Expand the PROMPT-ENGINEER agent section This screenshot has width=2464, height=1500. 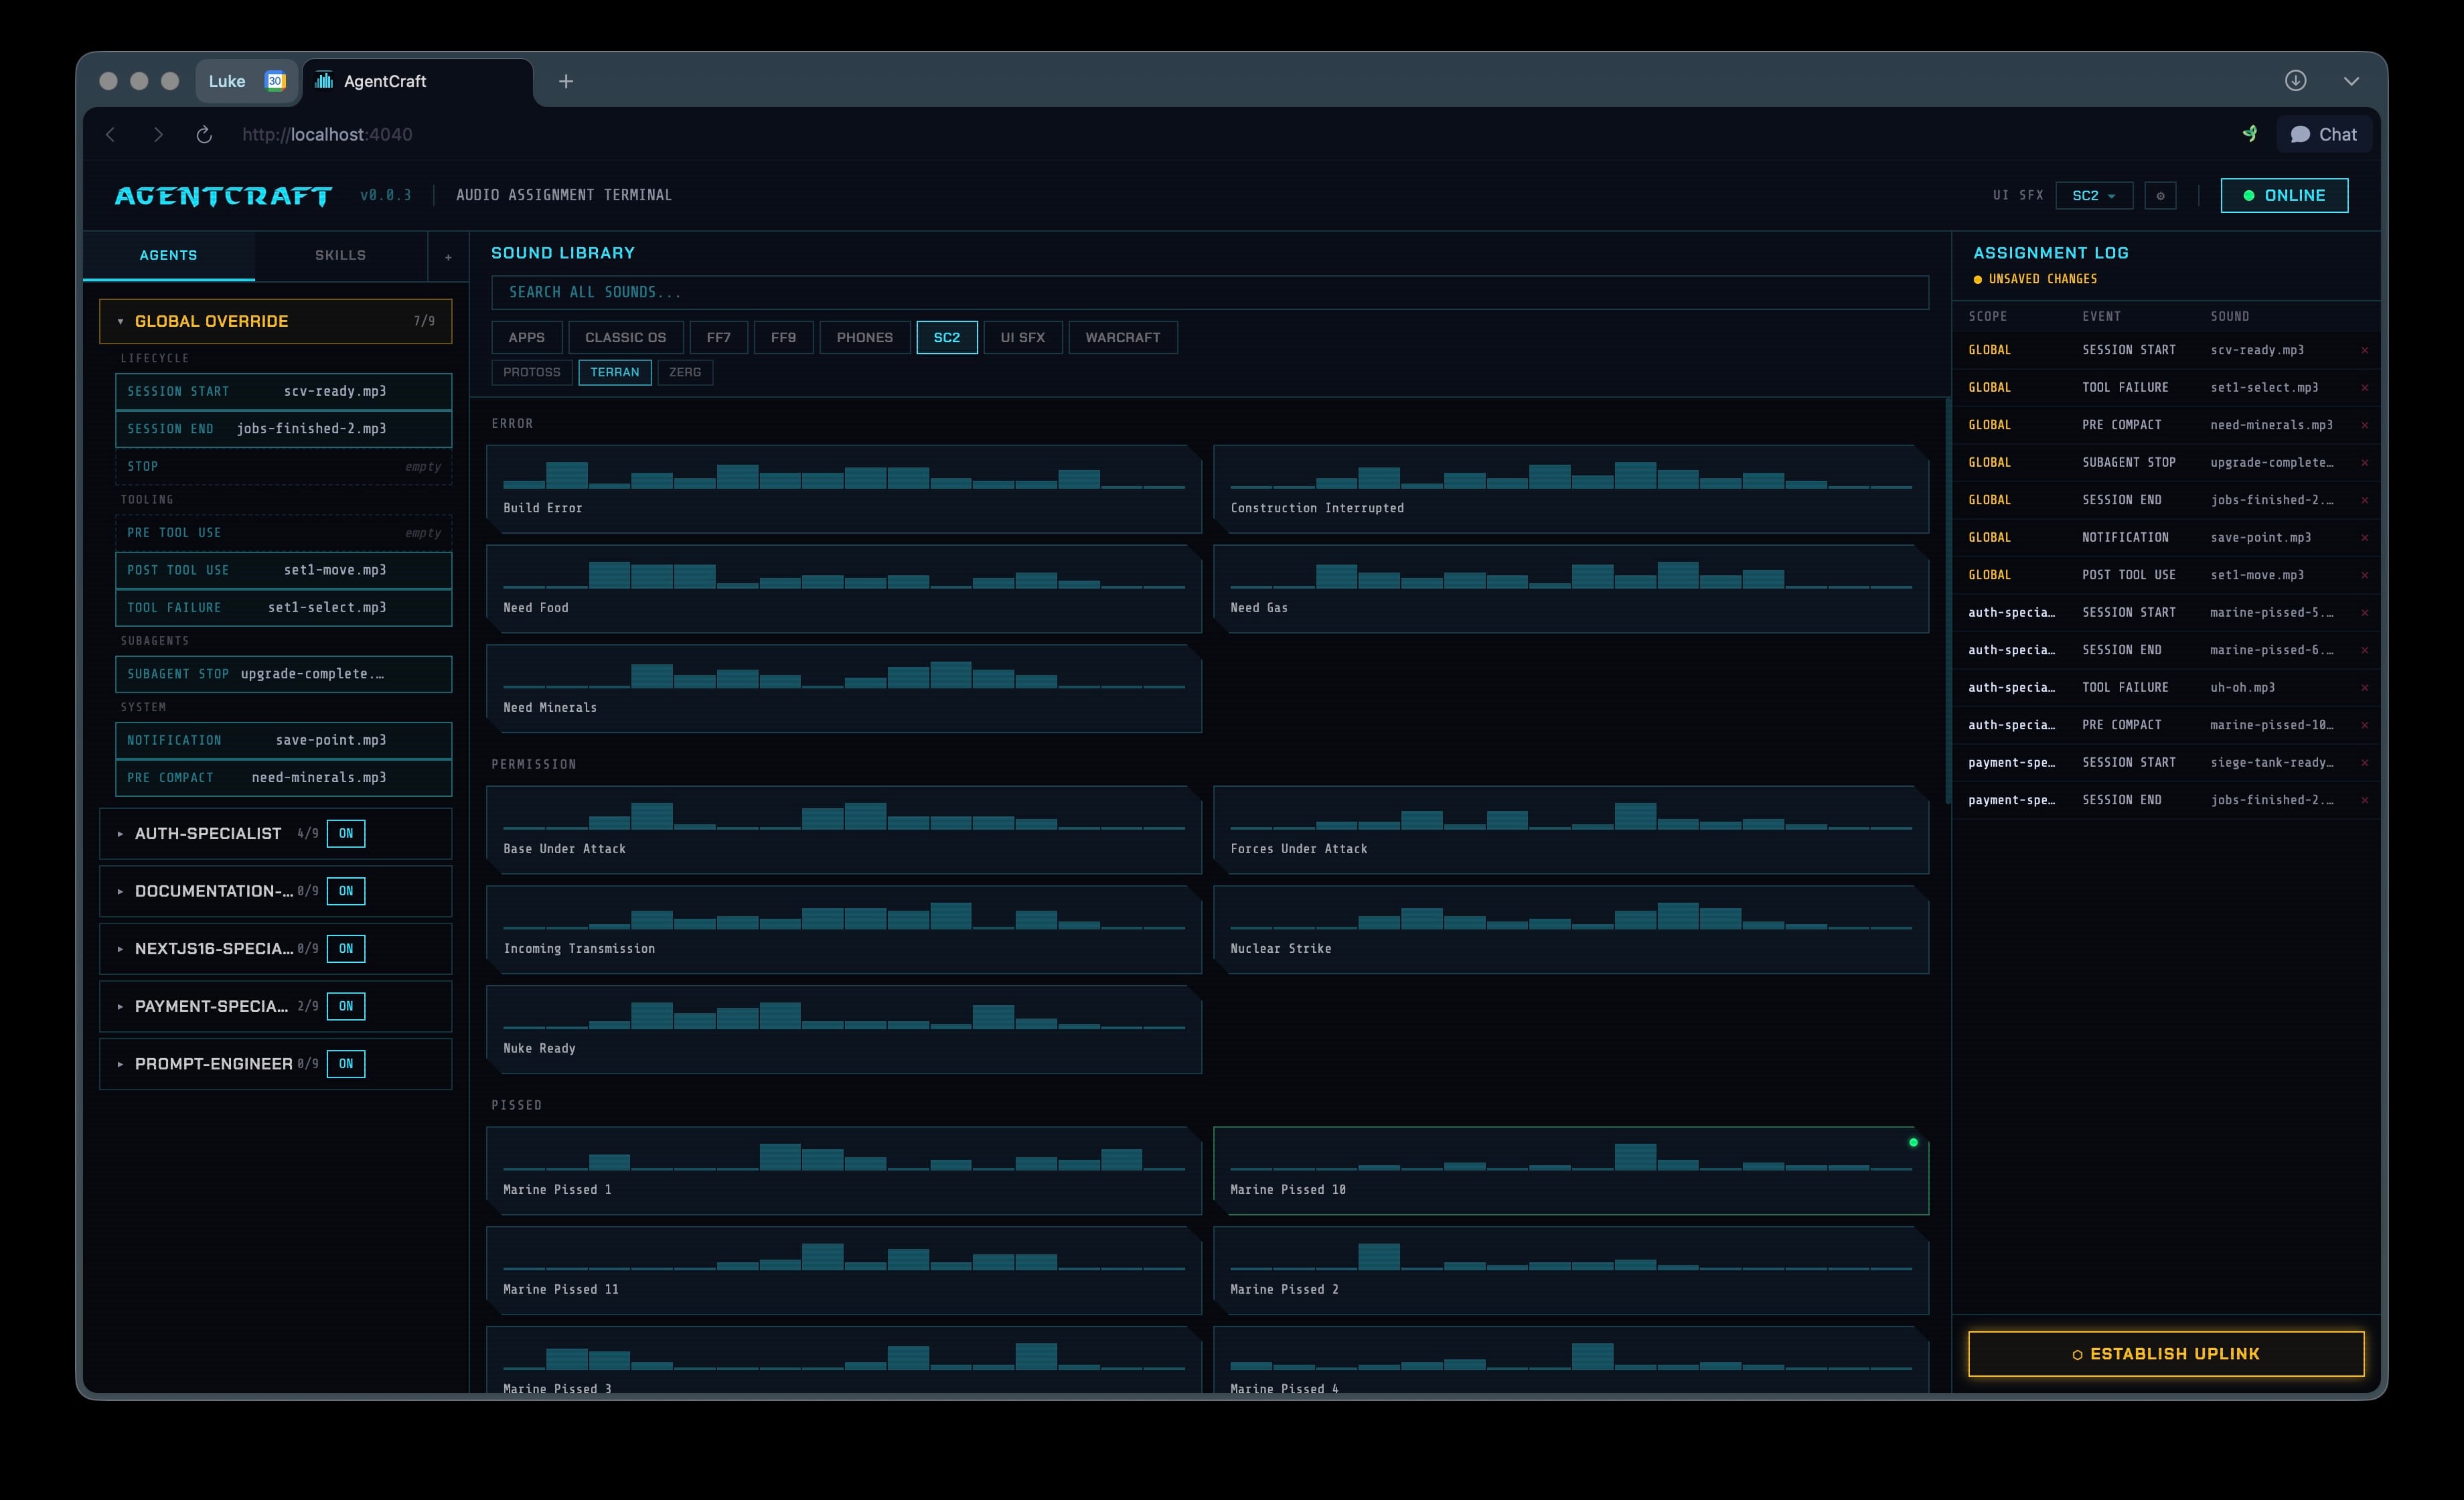tap(120, 1064)
